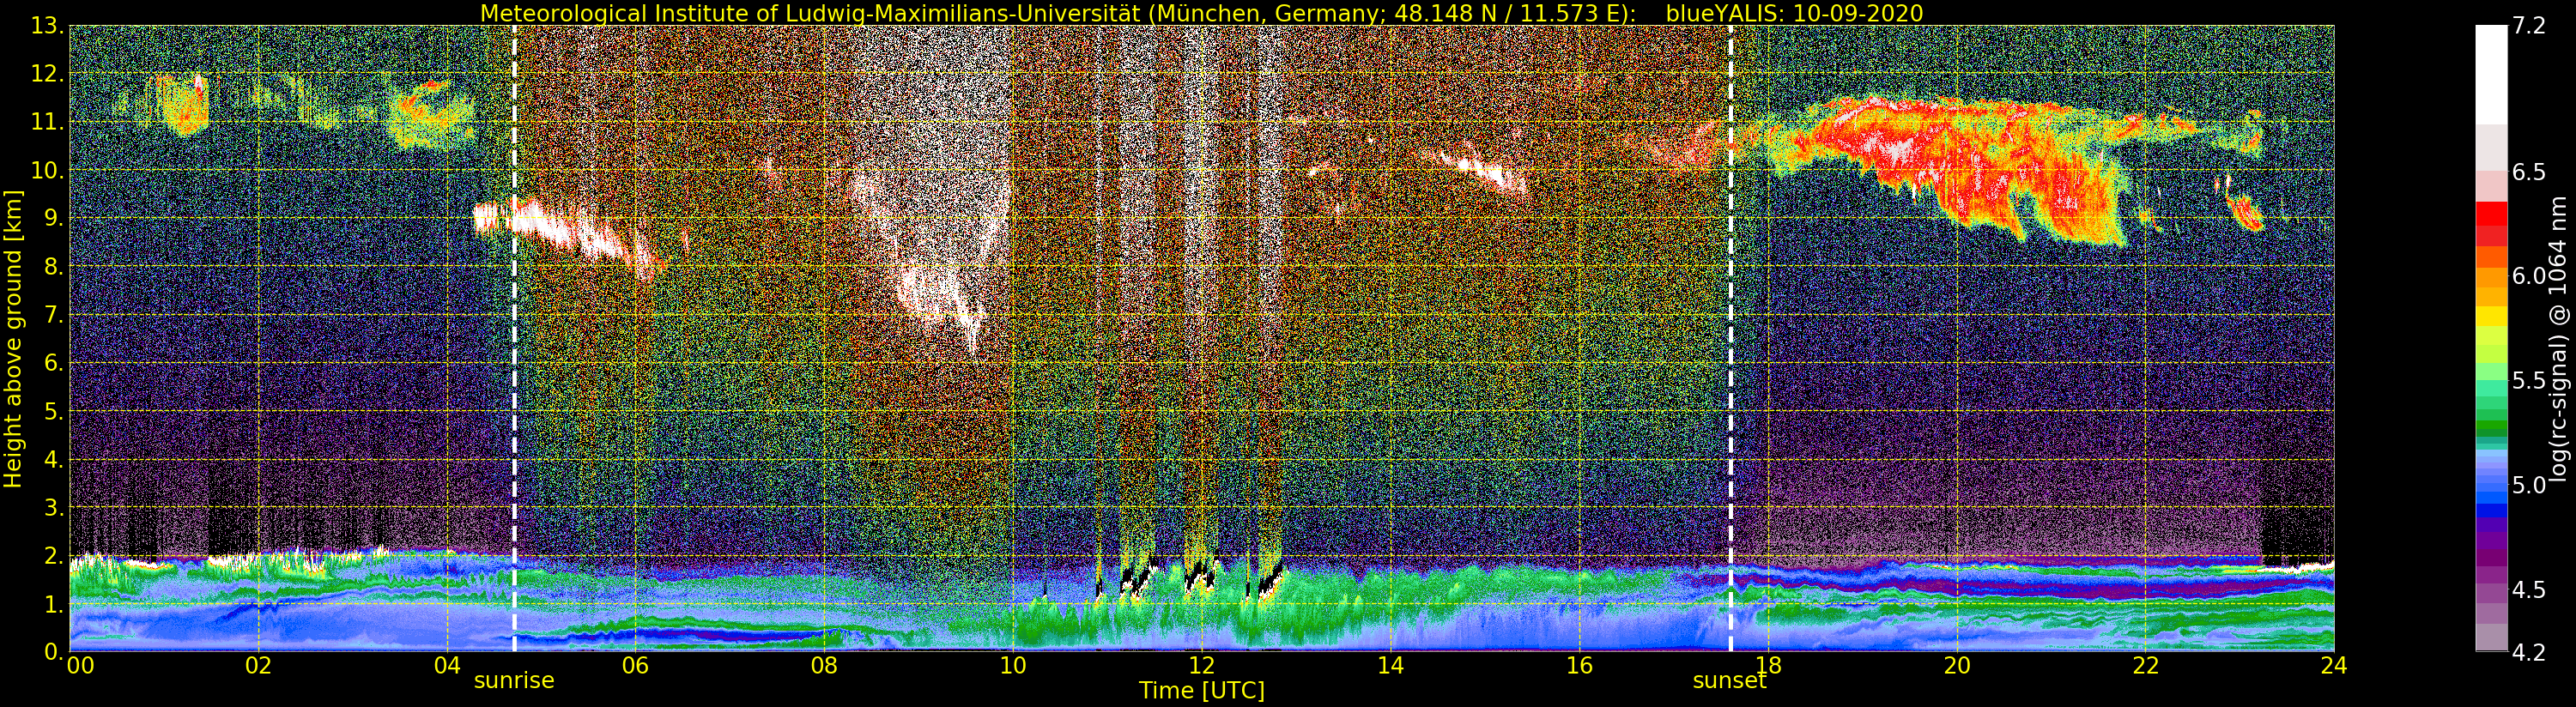The height and width of the screenshot is (707, 2576).
Task: Click the white segment of the colorbar
Action: (x=2491, y=75)
